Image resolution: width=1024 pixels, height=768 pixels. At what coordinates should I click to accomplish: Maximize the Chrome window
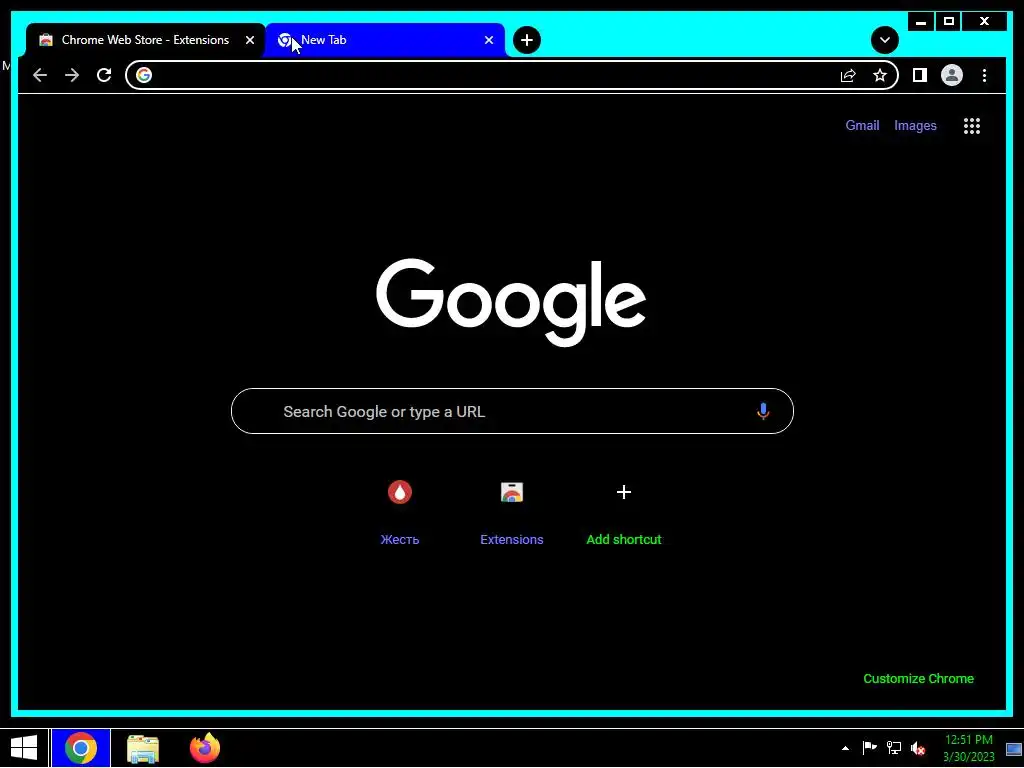tap(949, 22)
